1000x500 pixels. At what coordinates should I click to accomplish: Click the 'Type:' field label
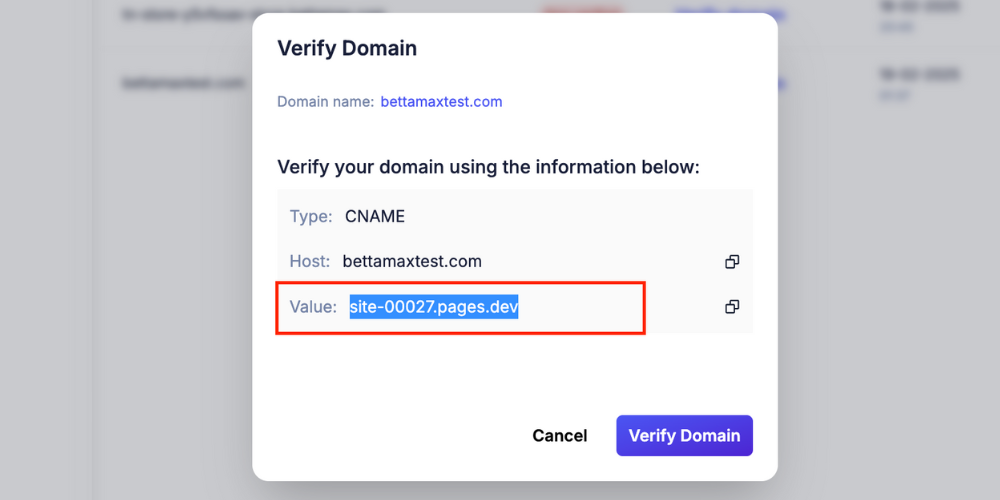[x=311, y=216]
